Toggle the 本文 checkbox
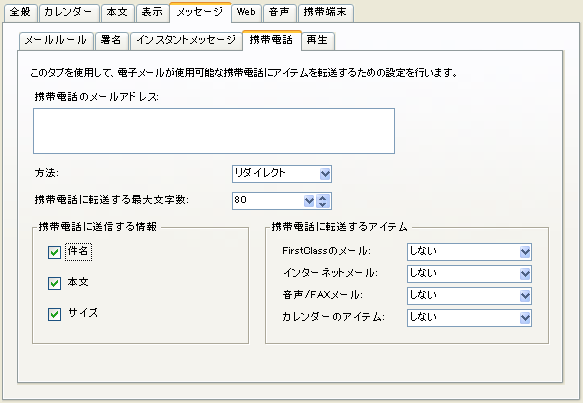Screen dimensions: 583x403 (x=54, y=283)
